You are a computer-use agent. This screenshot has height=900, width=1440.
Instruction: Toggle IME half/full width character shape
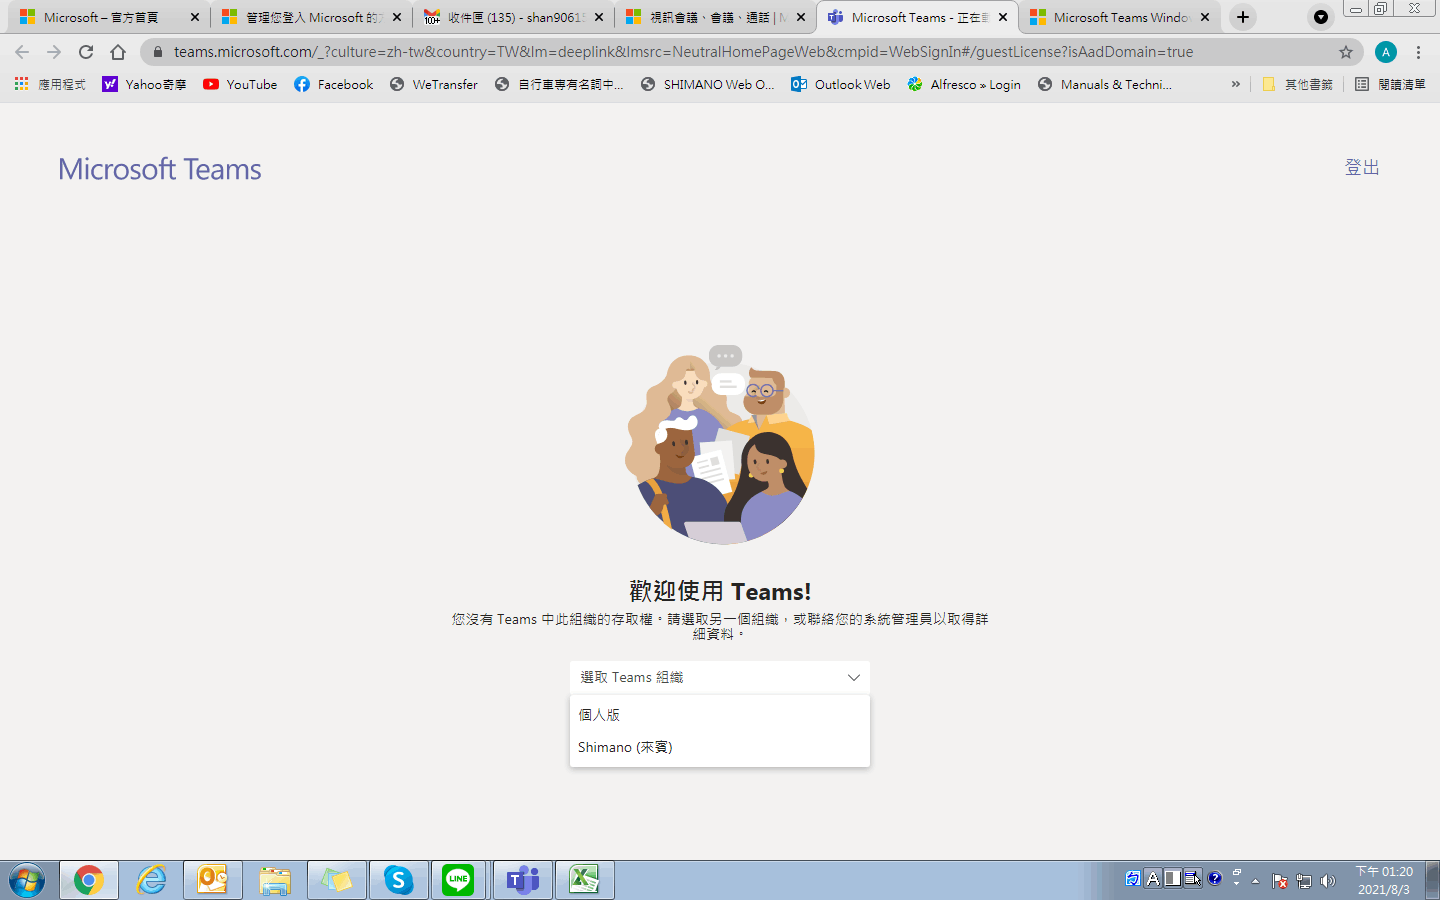[x=1172, y=879]
